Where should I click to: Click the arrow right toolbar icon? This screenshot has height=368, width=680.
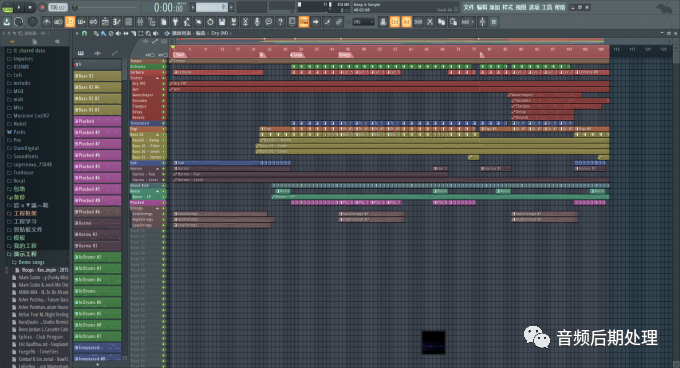(x=315, y=22)
